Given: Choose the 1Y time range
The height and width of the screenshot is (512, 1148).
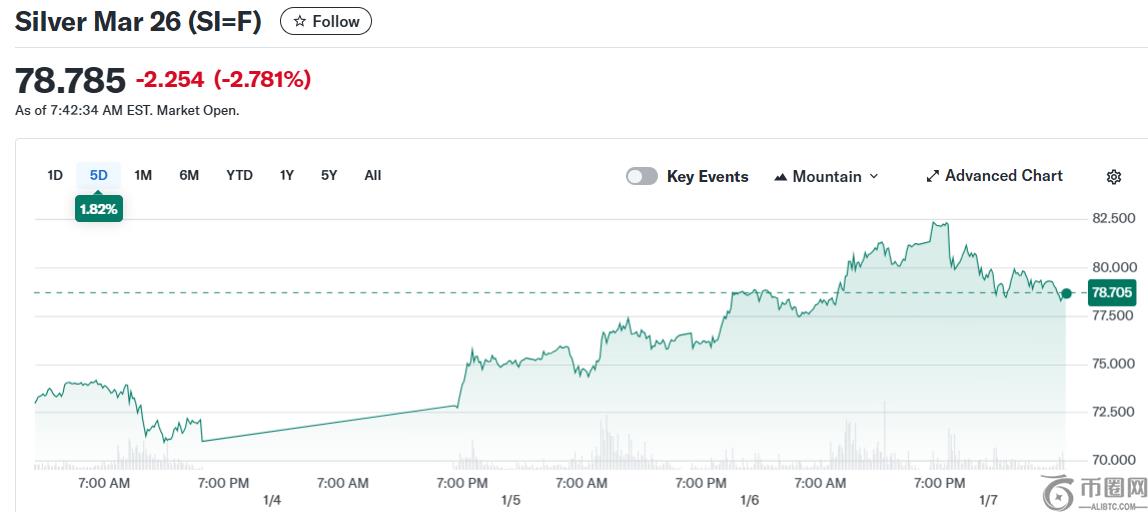Looking at the screenshot, I should pyautogui.click(x=286, y=176).
